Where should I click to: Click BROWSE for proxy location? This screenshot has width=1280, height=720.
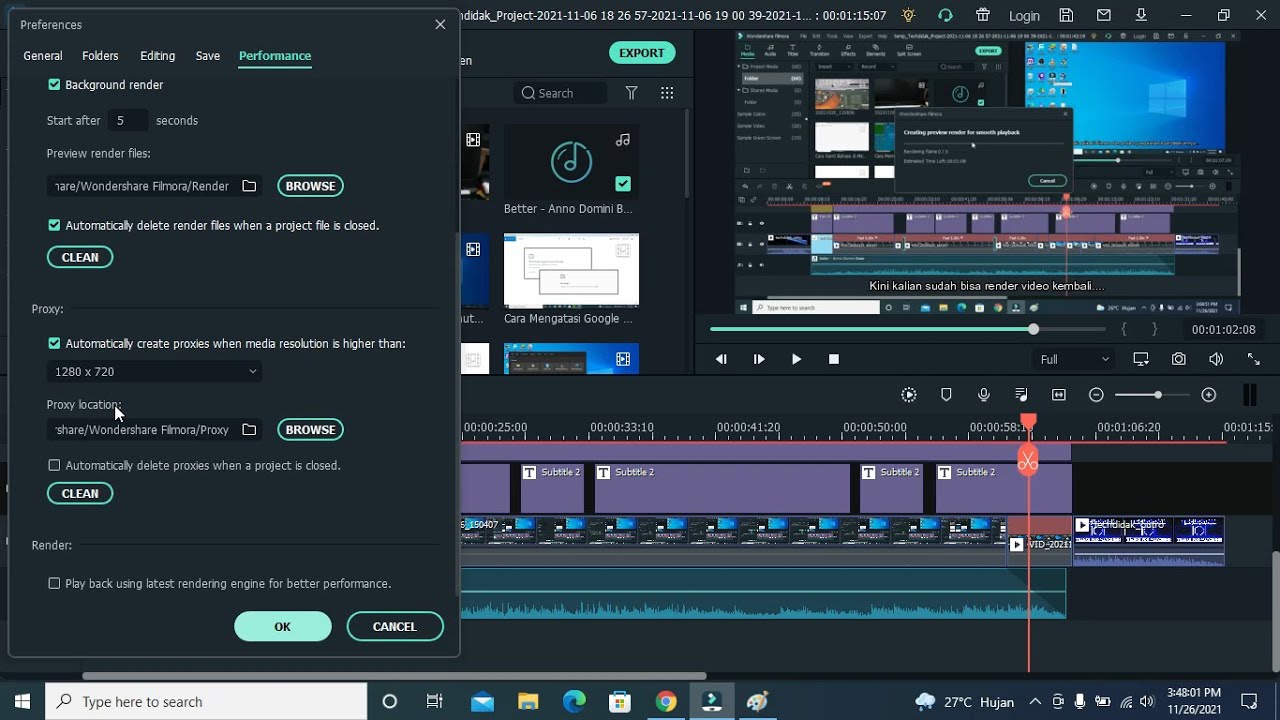[310, 430]
